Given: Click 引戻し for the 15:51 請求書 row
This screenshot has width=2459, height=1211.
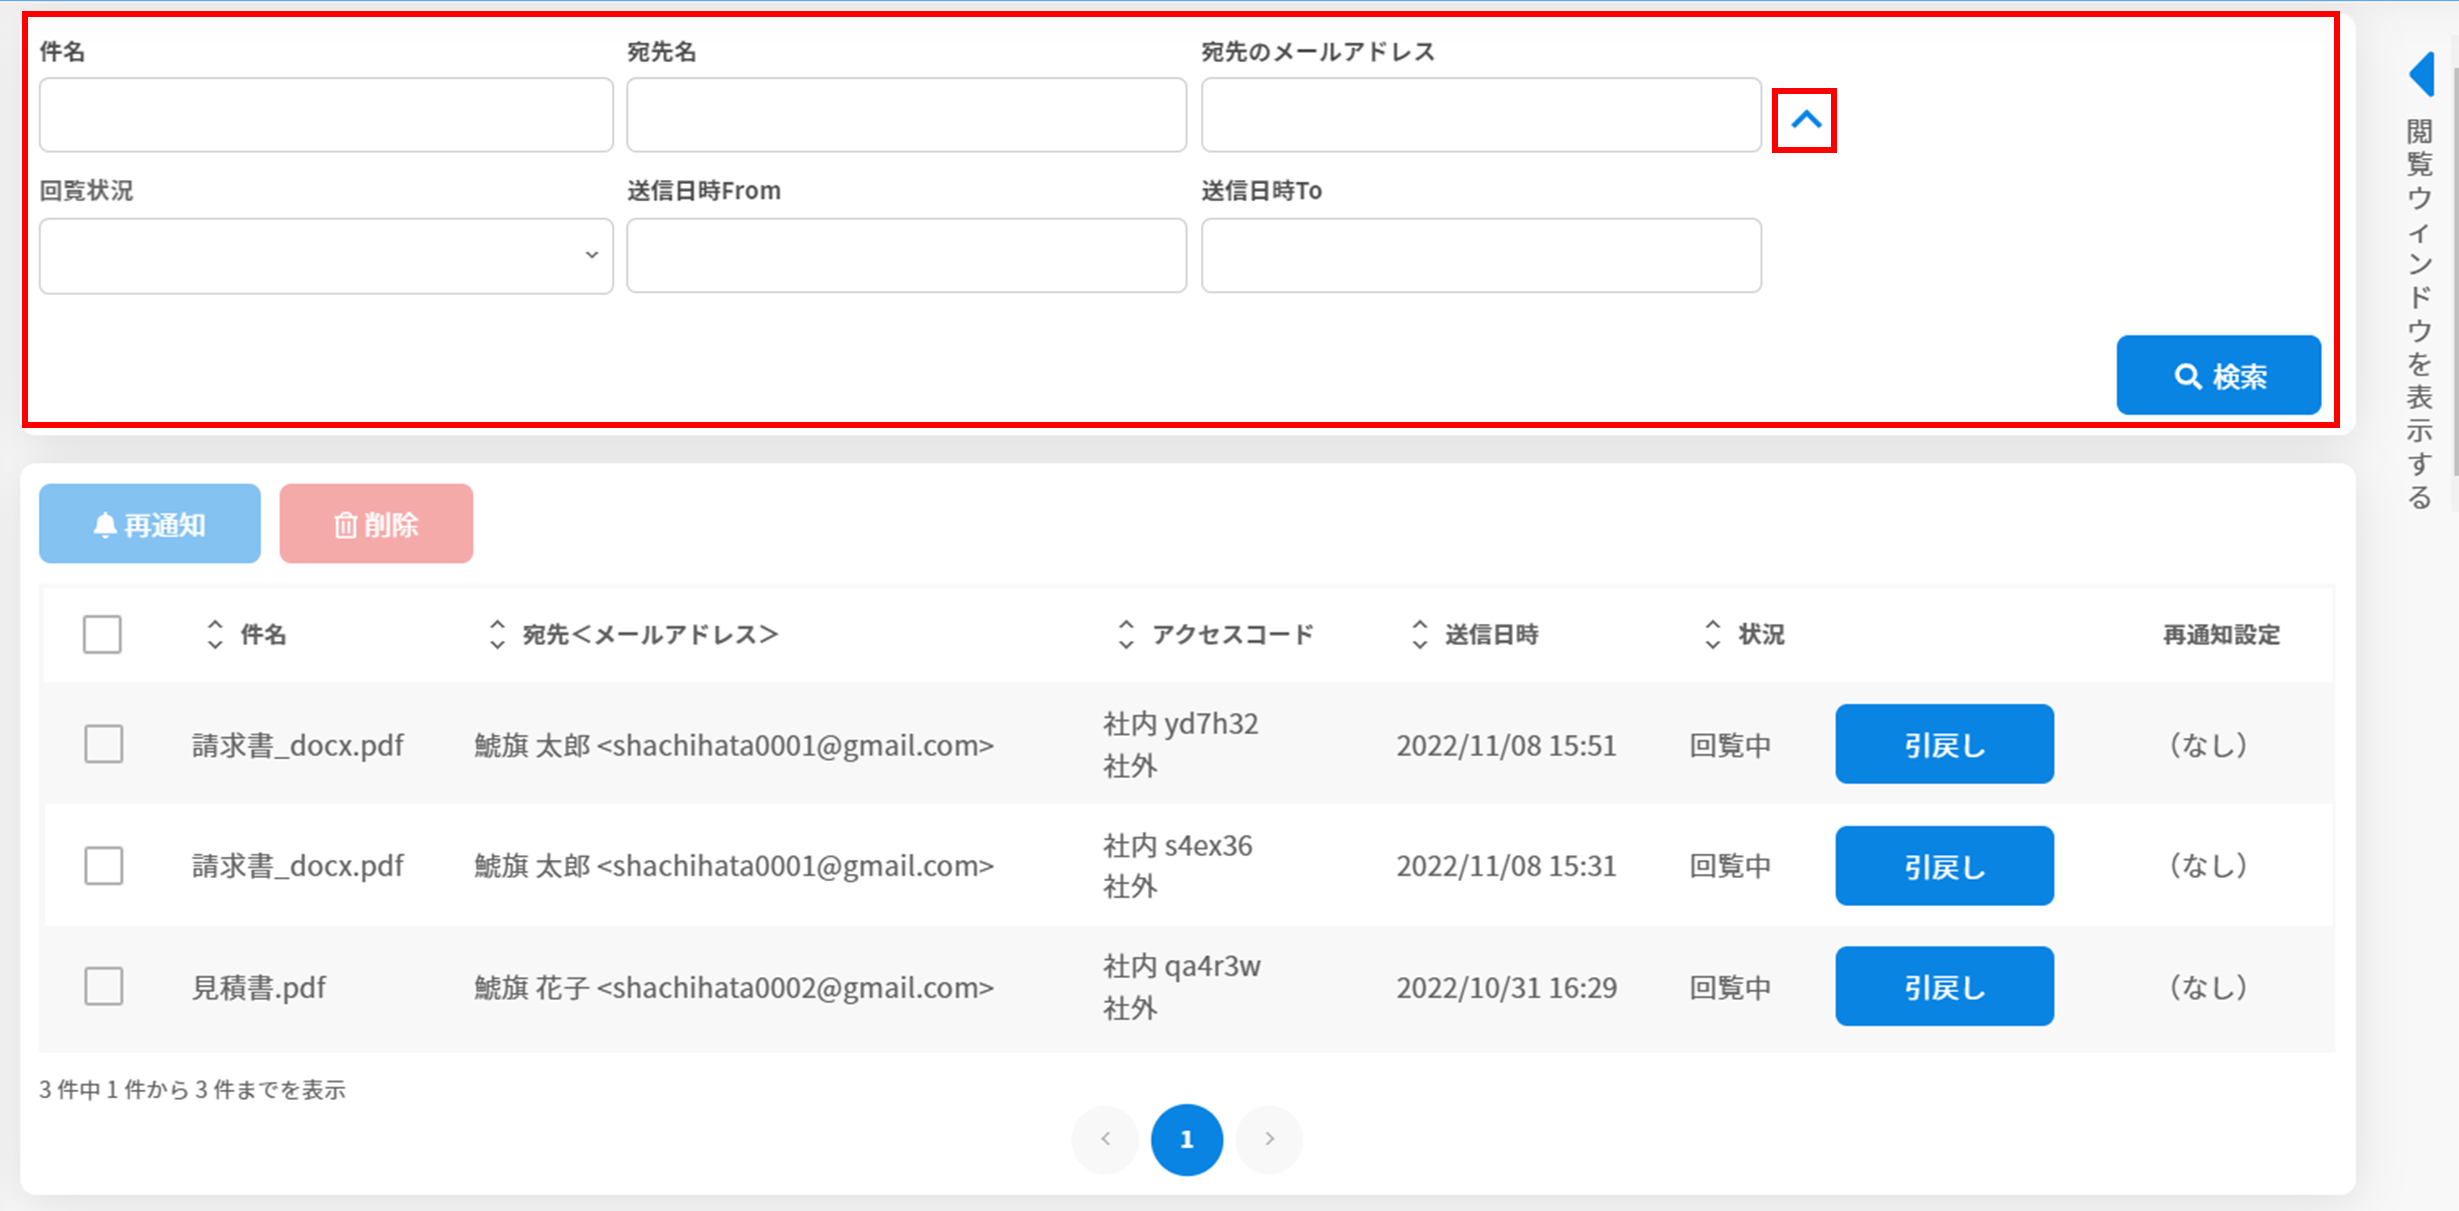Looking at the screenshot, I should pos(1944,744).
